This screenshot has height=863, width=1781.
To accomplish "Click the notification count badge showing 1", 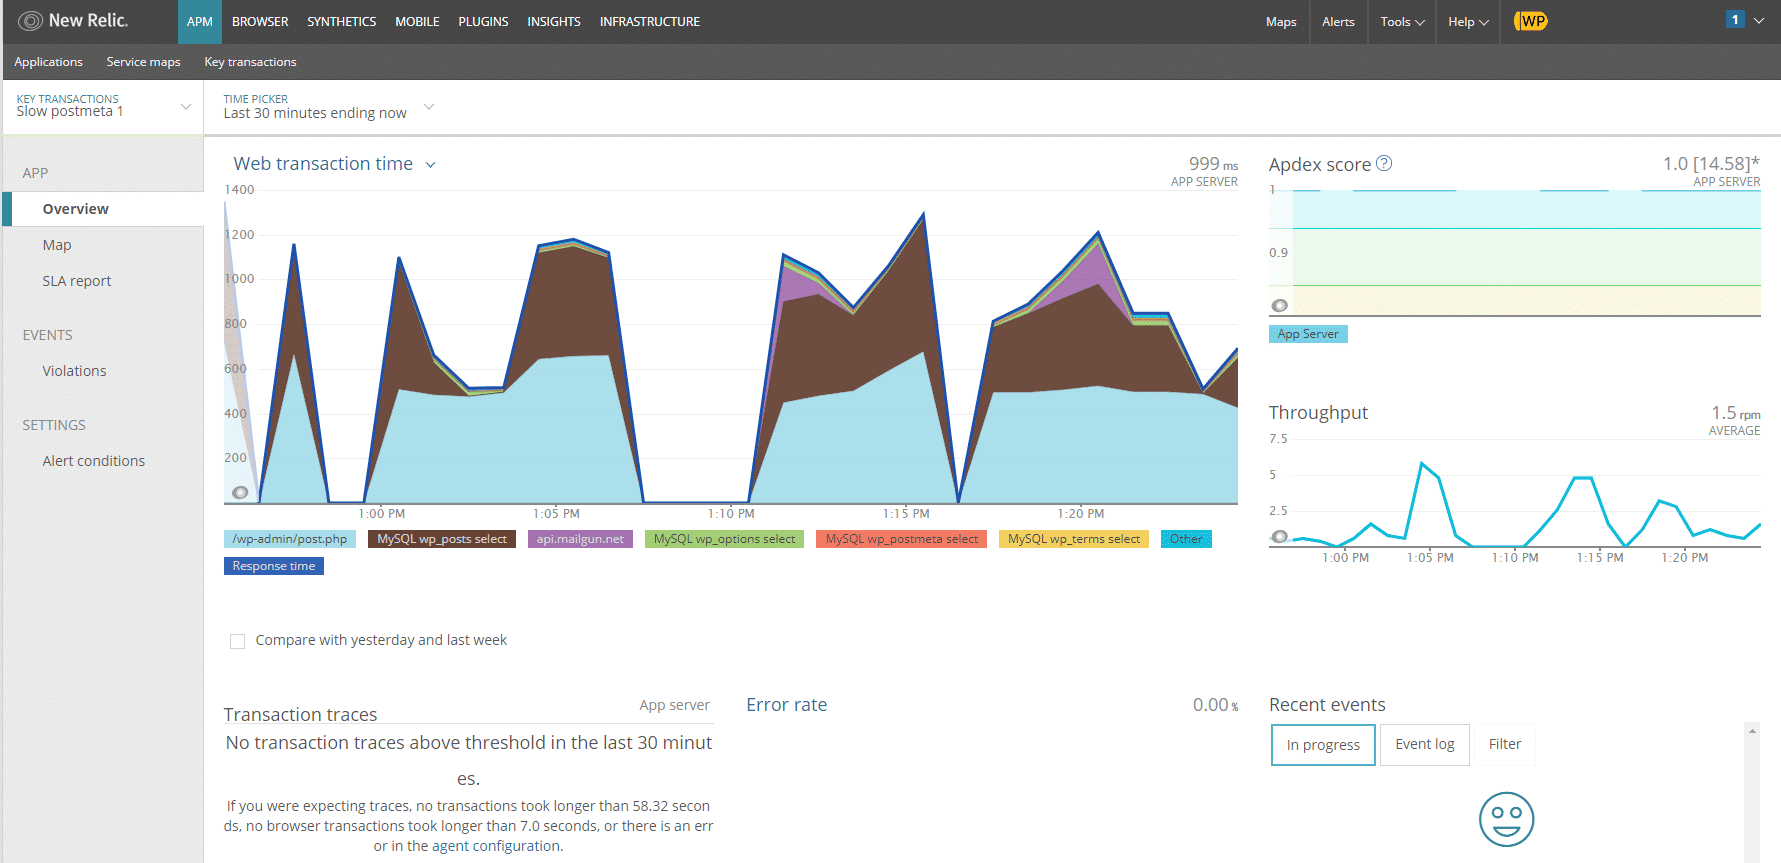I will pyautogui.click(x=1735, y=20).
